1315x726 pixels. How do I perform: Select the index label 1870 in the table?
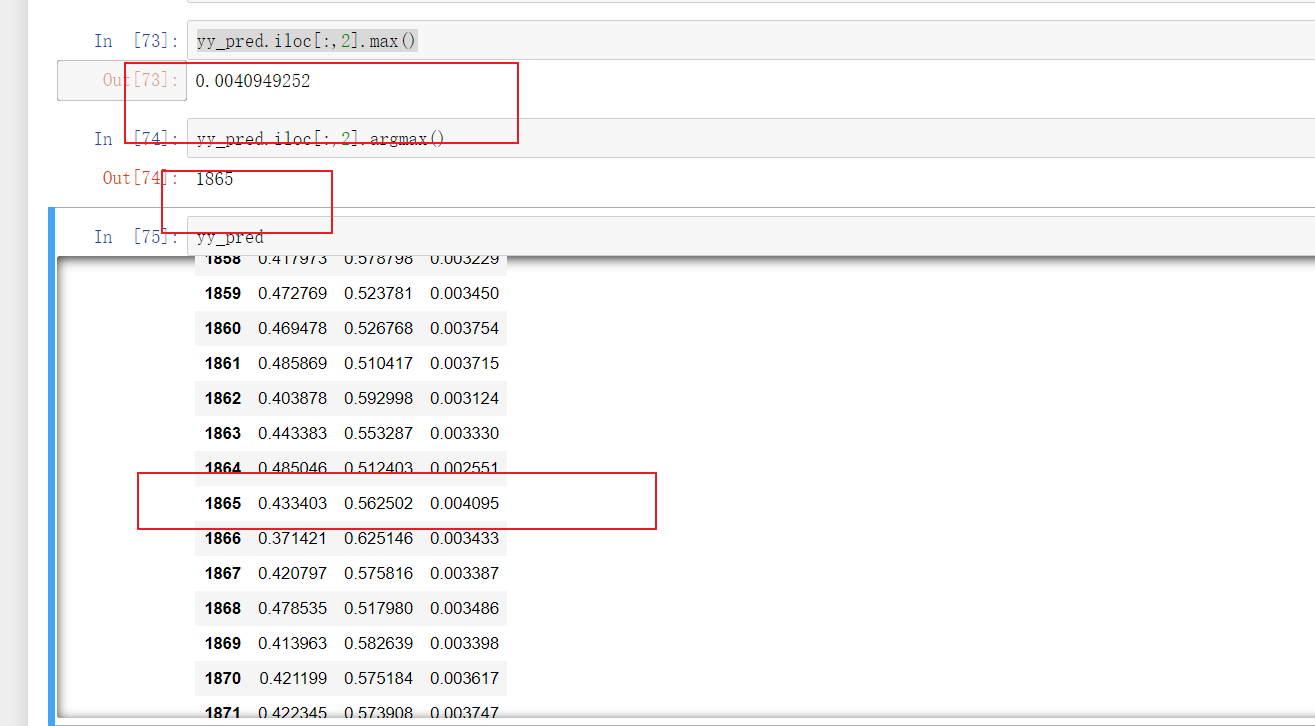click(x=222, y=678)
